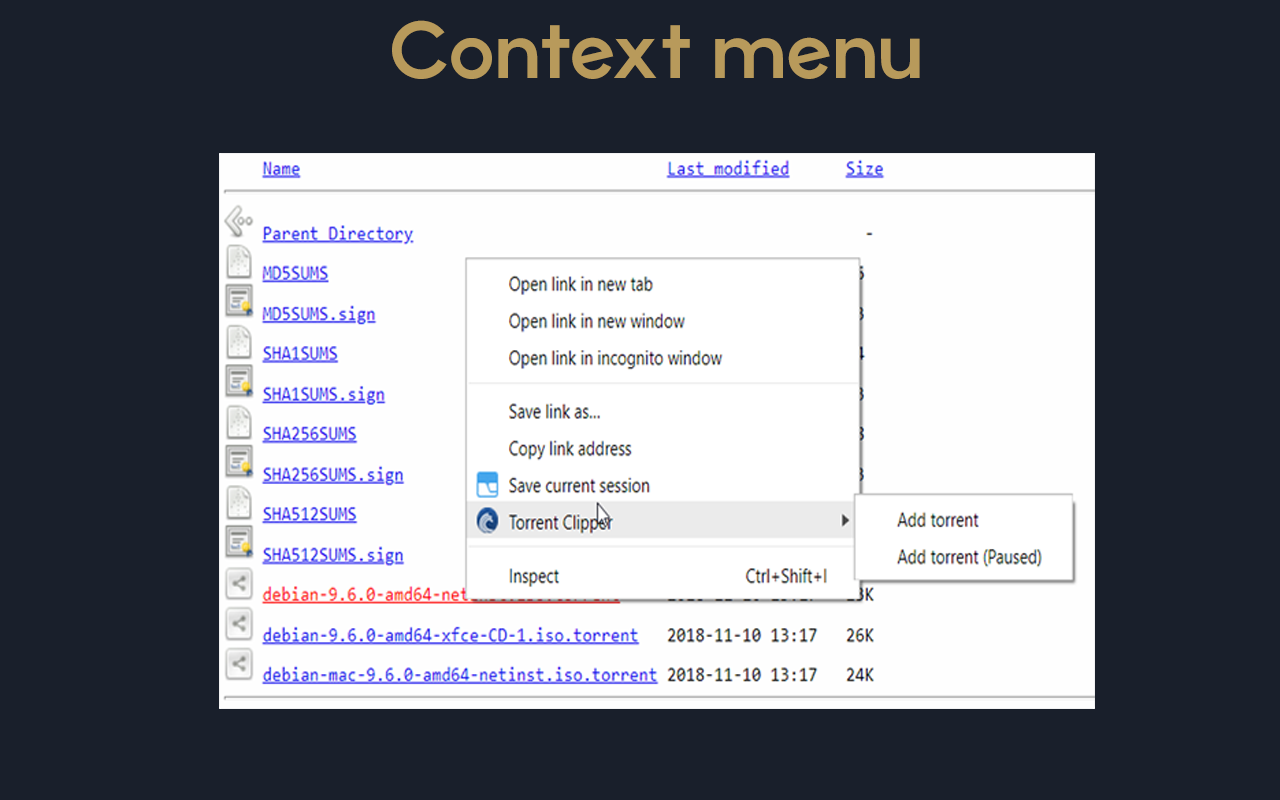Viewport: 1280px width, 800px height.
Task: Sort by the Last modified column header
Action: point(728,169)
